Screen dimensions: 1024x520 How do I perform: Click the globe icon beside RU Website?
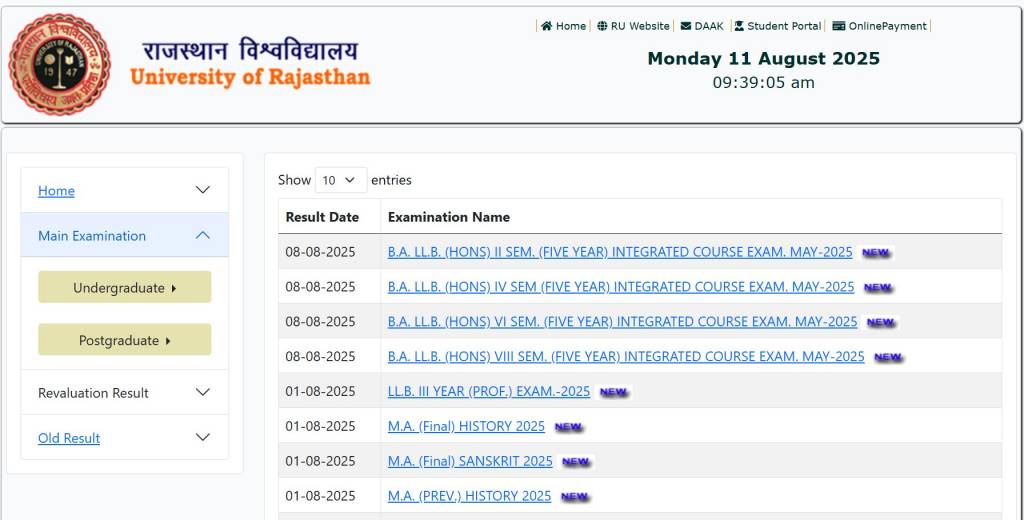coord(602,26)
